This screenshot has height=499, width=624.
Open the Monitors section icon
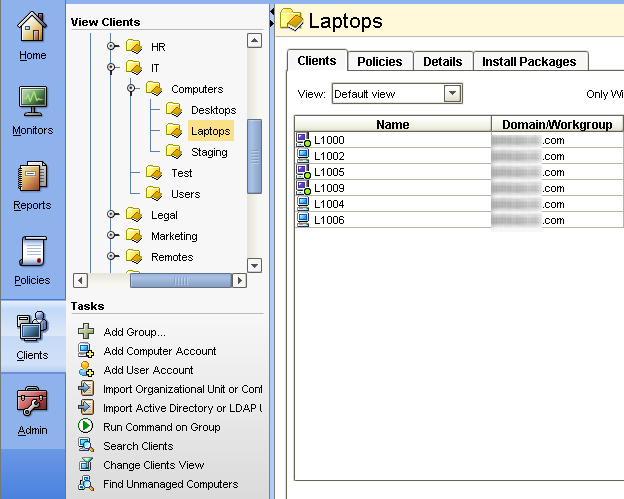33,101
